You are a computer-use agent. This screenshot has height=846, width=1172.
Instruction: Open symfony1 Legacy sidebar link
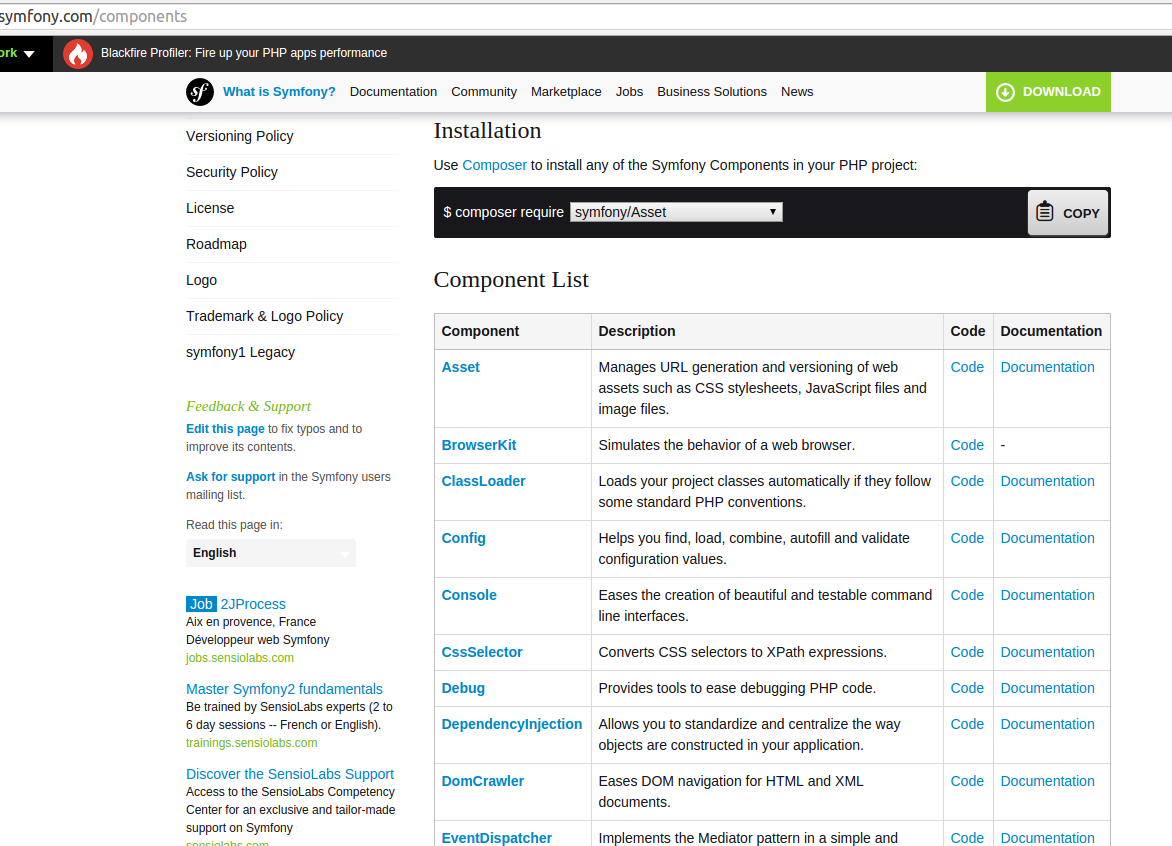coord(240,352)
